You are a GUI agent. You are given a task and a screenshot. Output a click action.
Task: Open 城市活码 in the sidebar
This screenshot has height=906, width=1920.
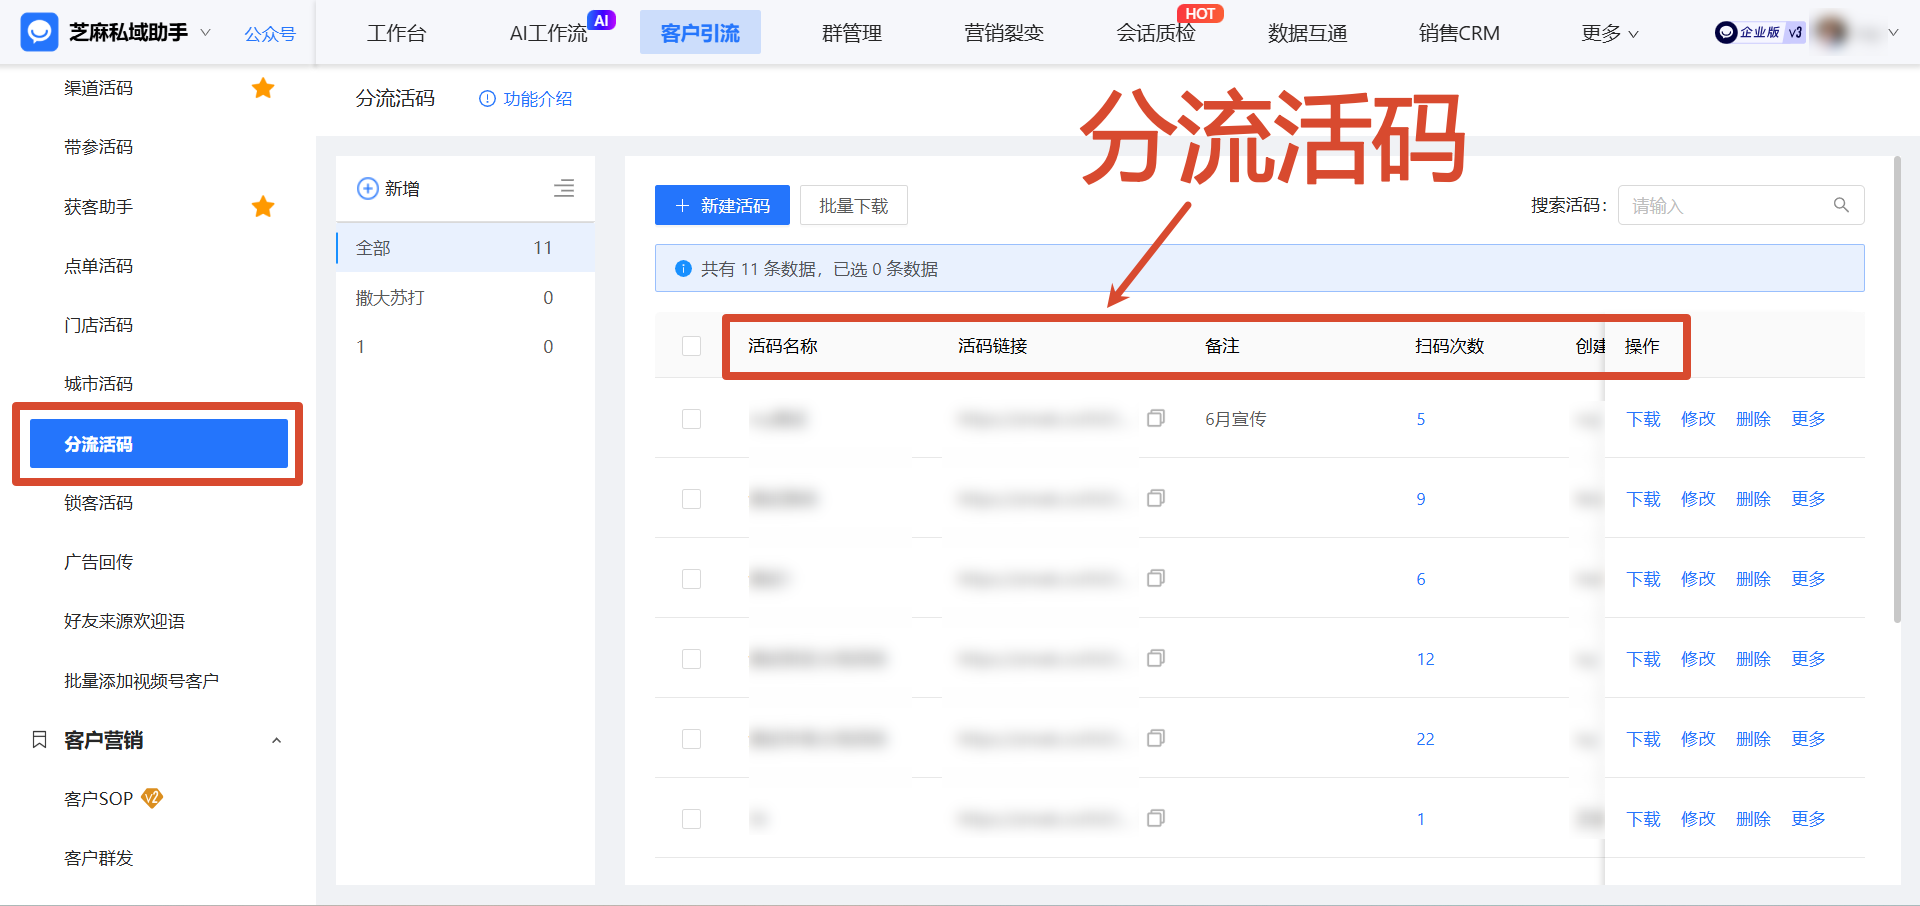pyautogui.click(x=98, y=384)
